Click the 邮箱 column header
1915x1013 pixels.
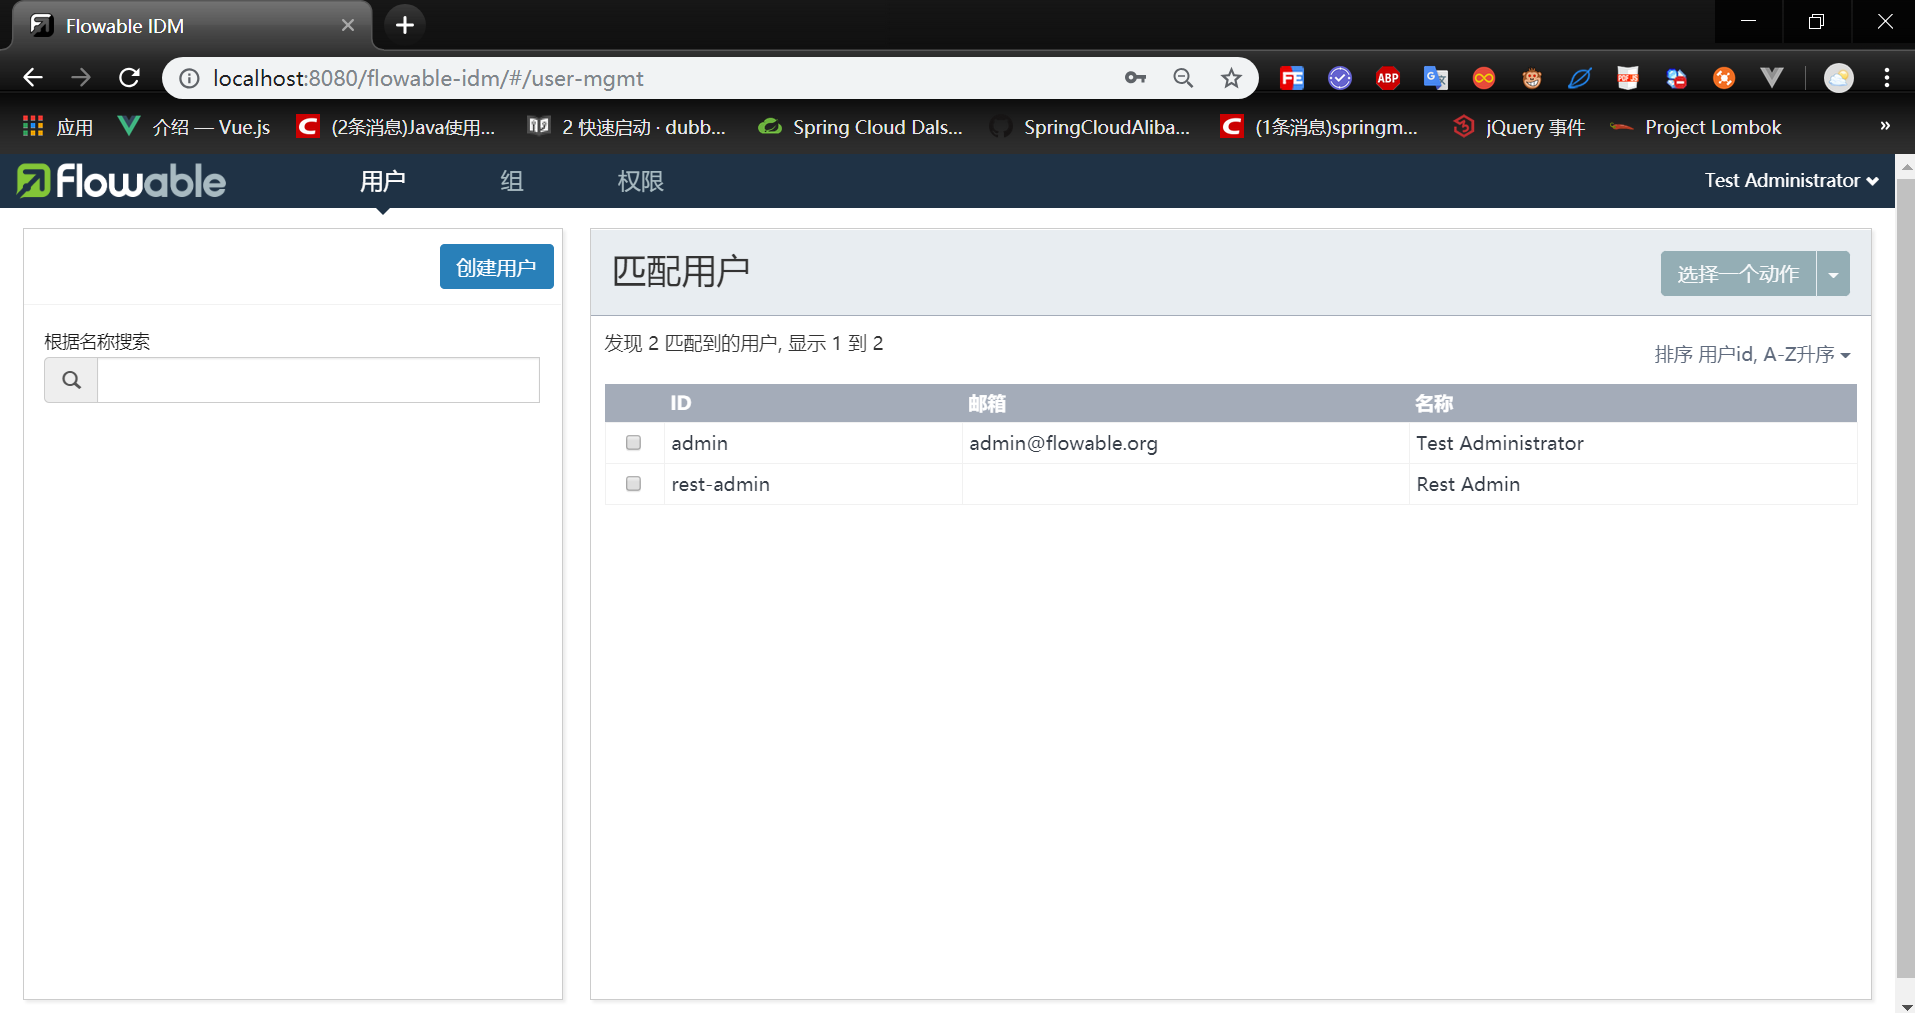[x=987, y=403]
